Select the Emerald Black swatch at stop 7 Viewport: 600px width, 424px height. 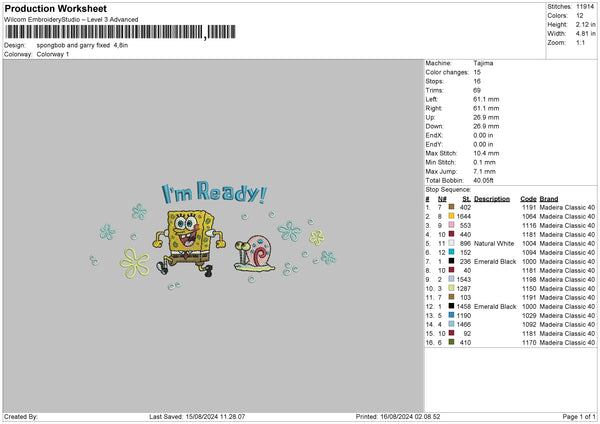[451, 261]
